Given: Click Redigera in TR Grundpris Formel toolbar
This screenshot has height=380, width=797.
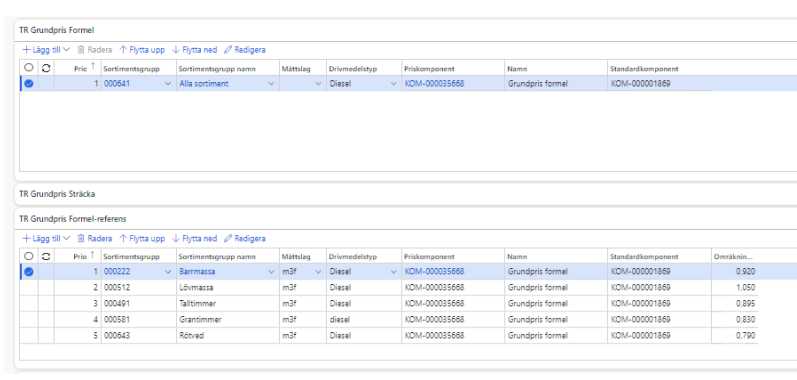Looking at the screenshot, I should click(x=244, y=50).
